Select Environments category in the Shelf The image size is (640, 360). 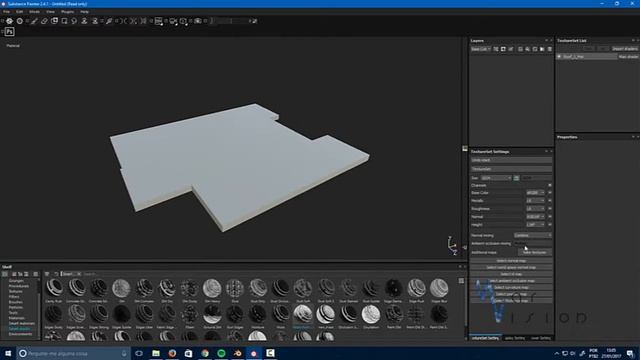(20, 334)
